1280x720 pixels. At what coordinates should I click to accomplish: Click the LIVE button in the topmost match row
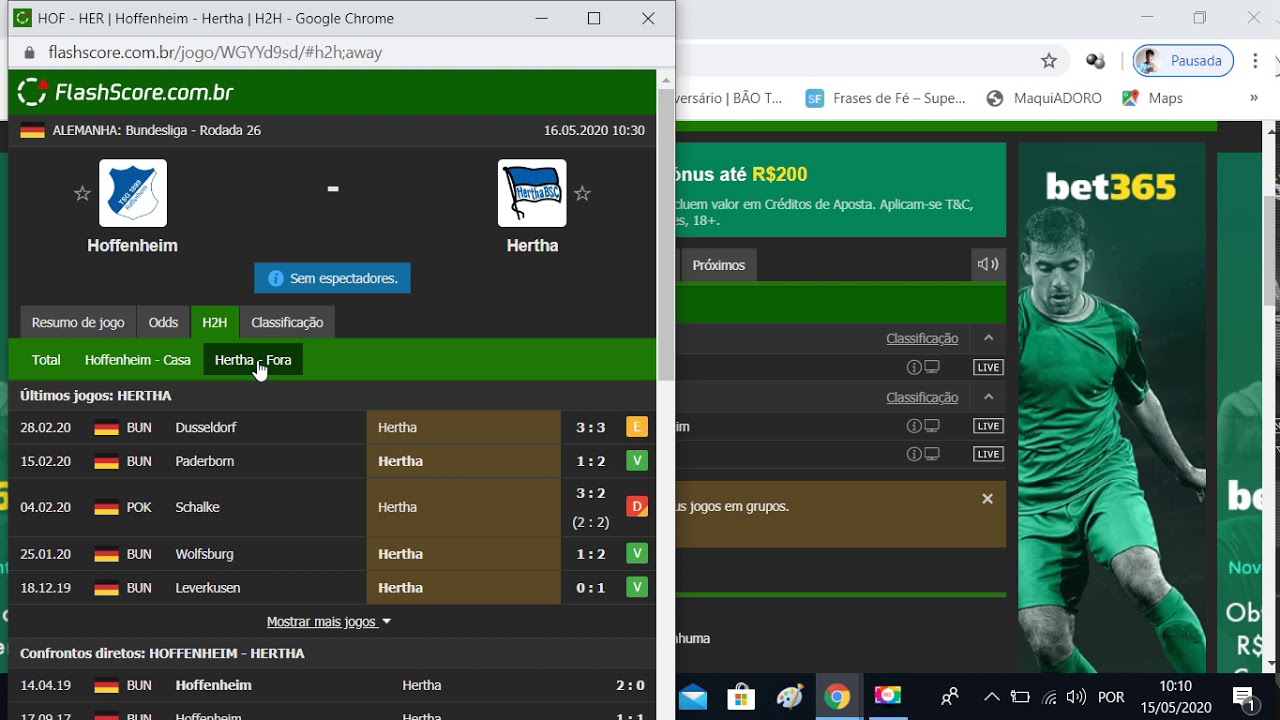(x=988, y=367)
